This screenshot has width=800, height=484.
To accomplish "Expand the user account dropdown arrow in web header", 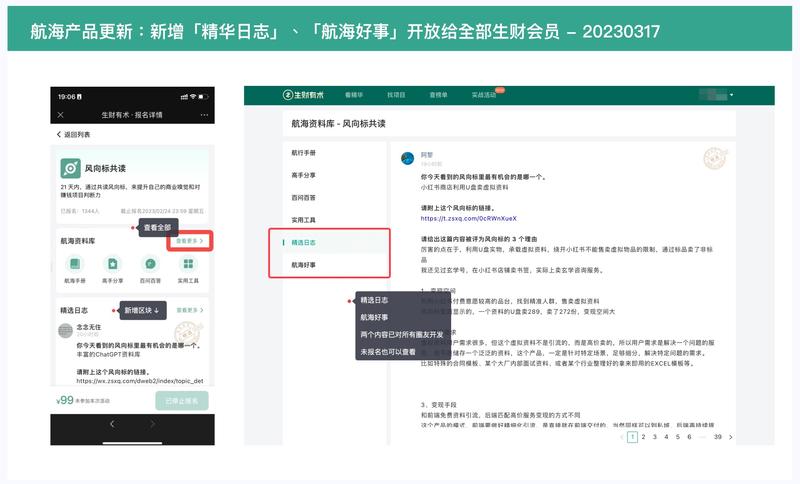I will [x=731, y=95].
